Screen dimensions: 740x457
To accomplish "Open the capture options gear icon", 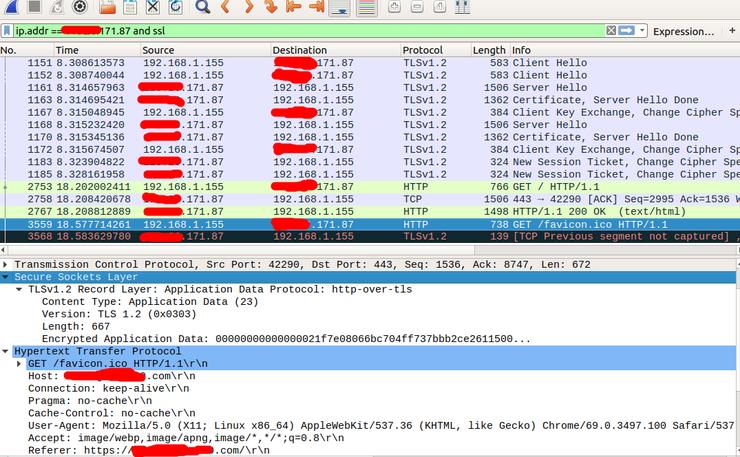I will pyautogui.click(x=81, y=8).
